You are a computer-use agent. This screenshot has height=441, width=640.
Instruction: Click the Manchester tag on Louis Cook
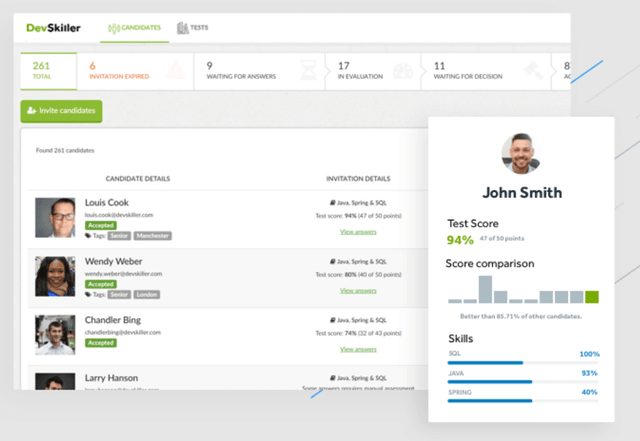point(152,236)
